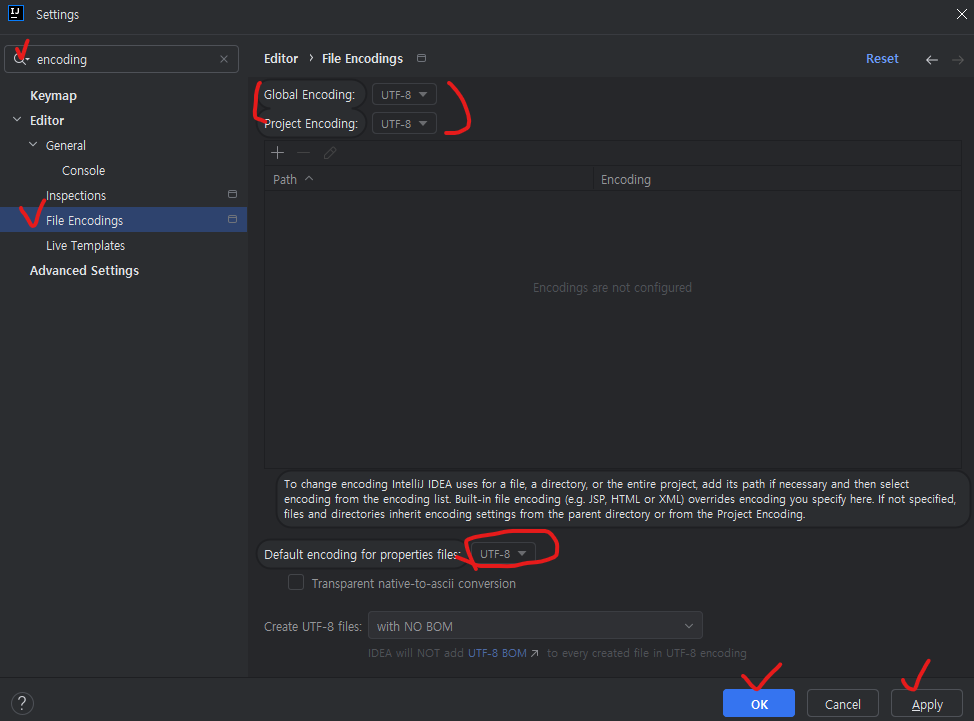This screenshot has width=974, height=721.
Task: Select Keymap in settings tree
Action: (x=53, y=96)
